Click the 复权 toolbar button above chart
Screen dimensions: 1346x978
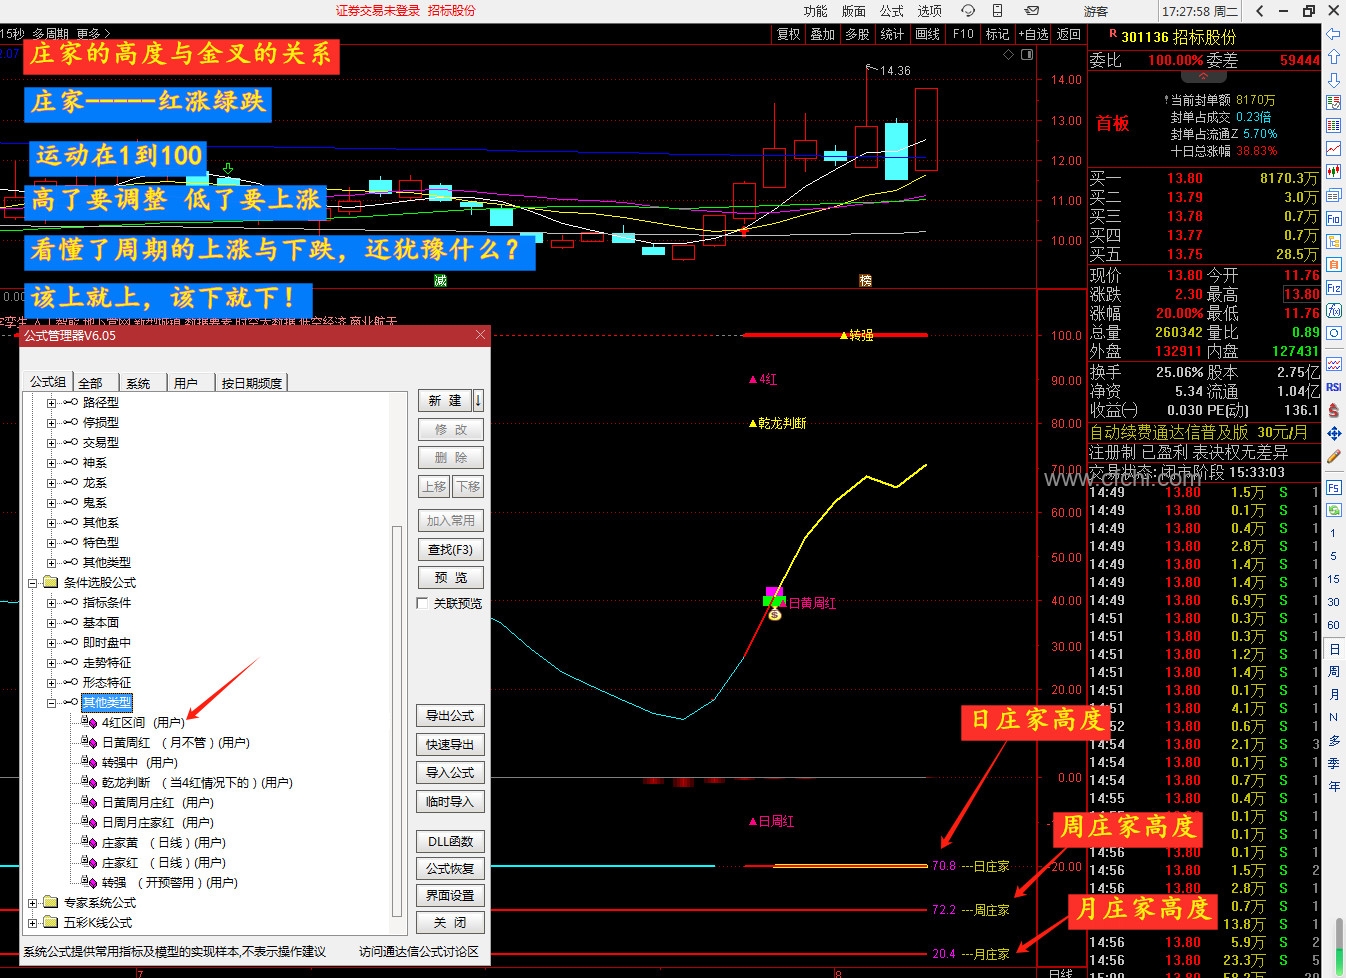click(x=788, y=34)
